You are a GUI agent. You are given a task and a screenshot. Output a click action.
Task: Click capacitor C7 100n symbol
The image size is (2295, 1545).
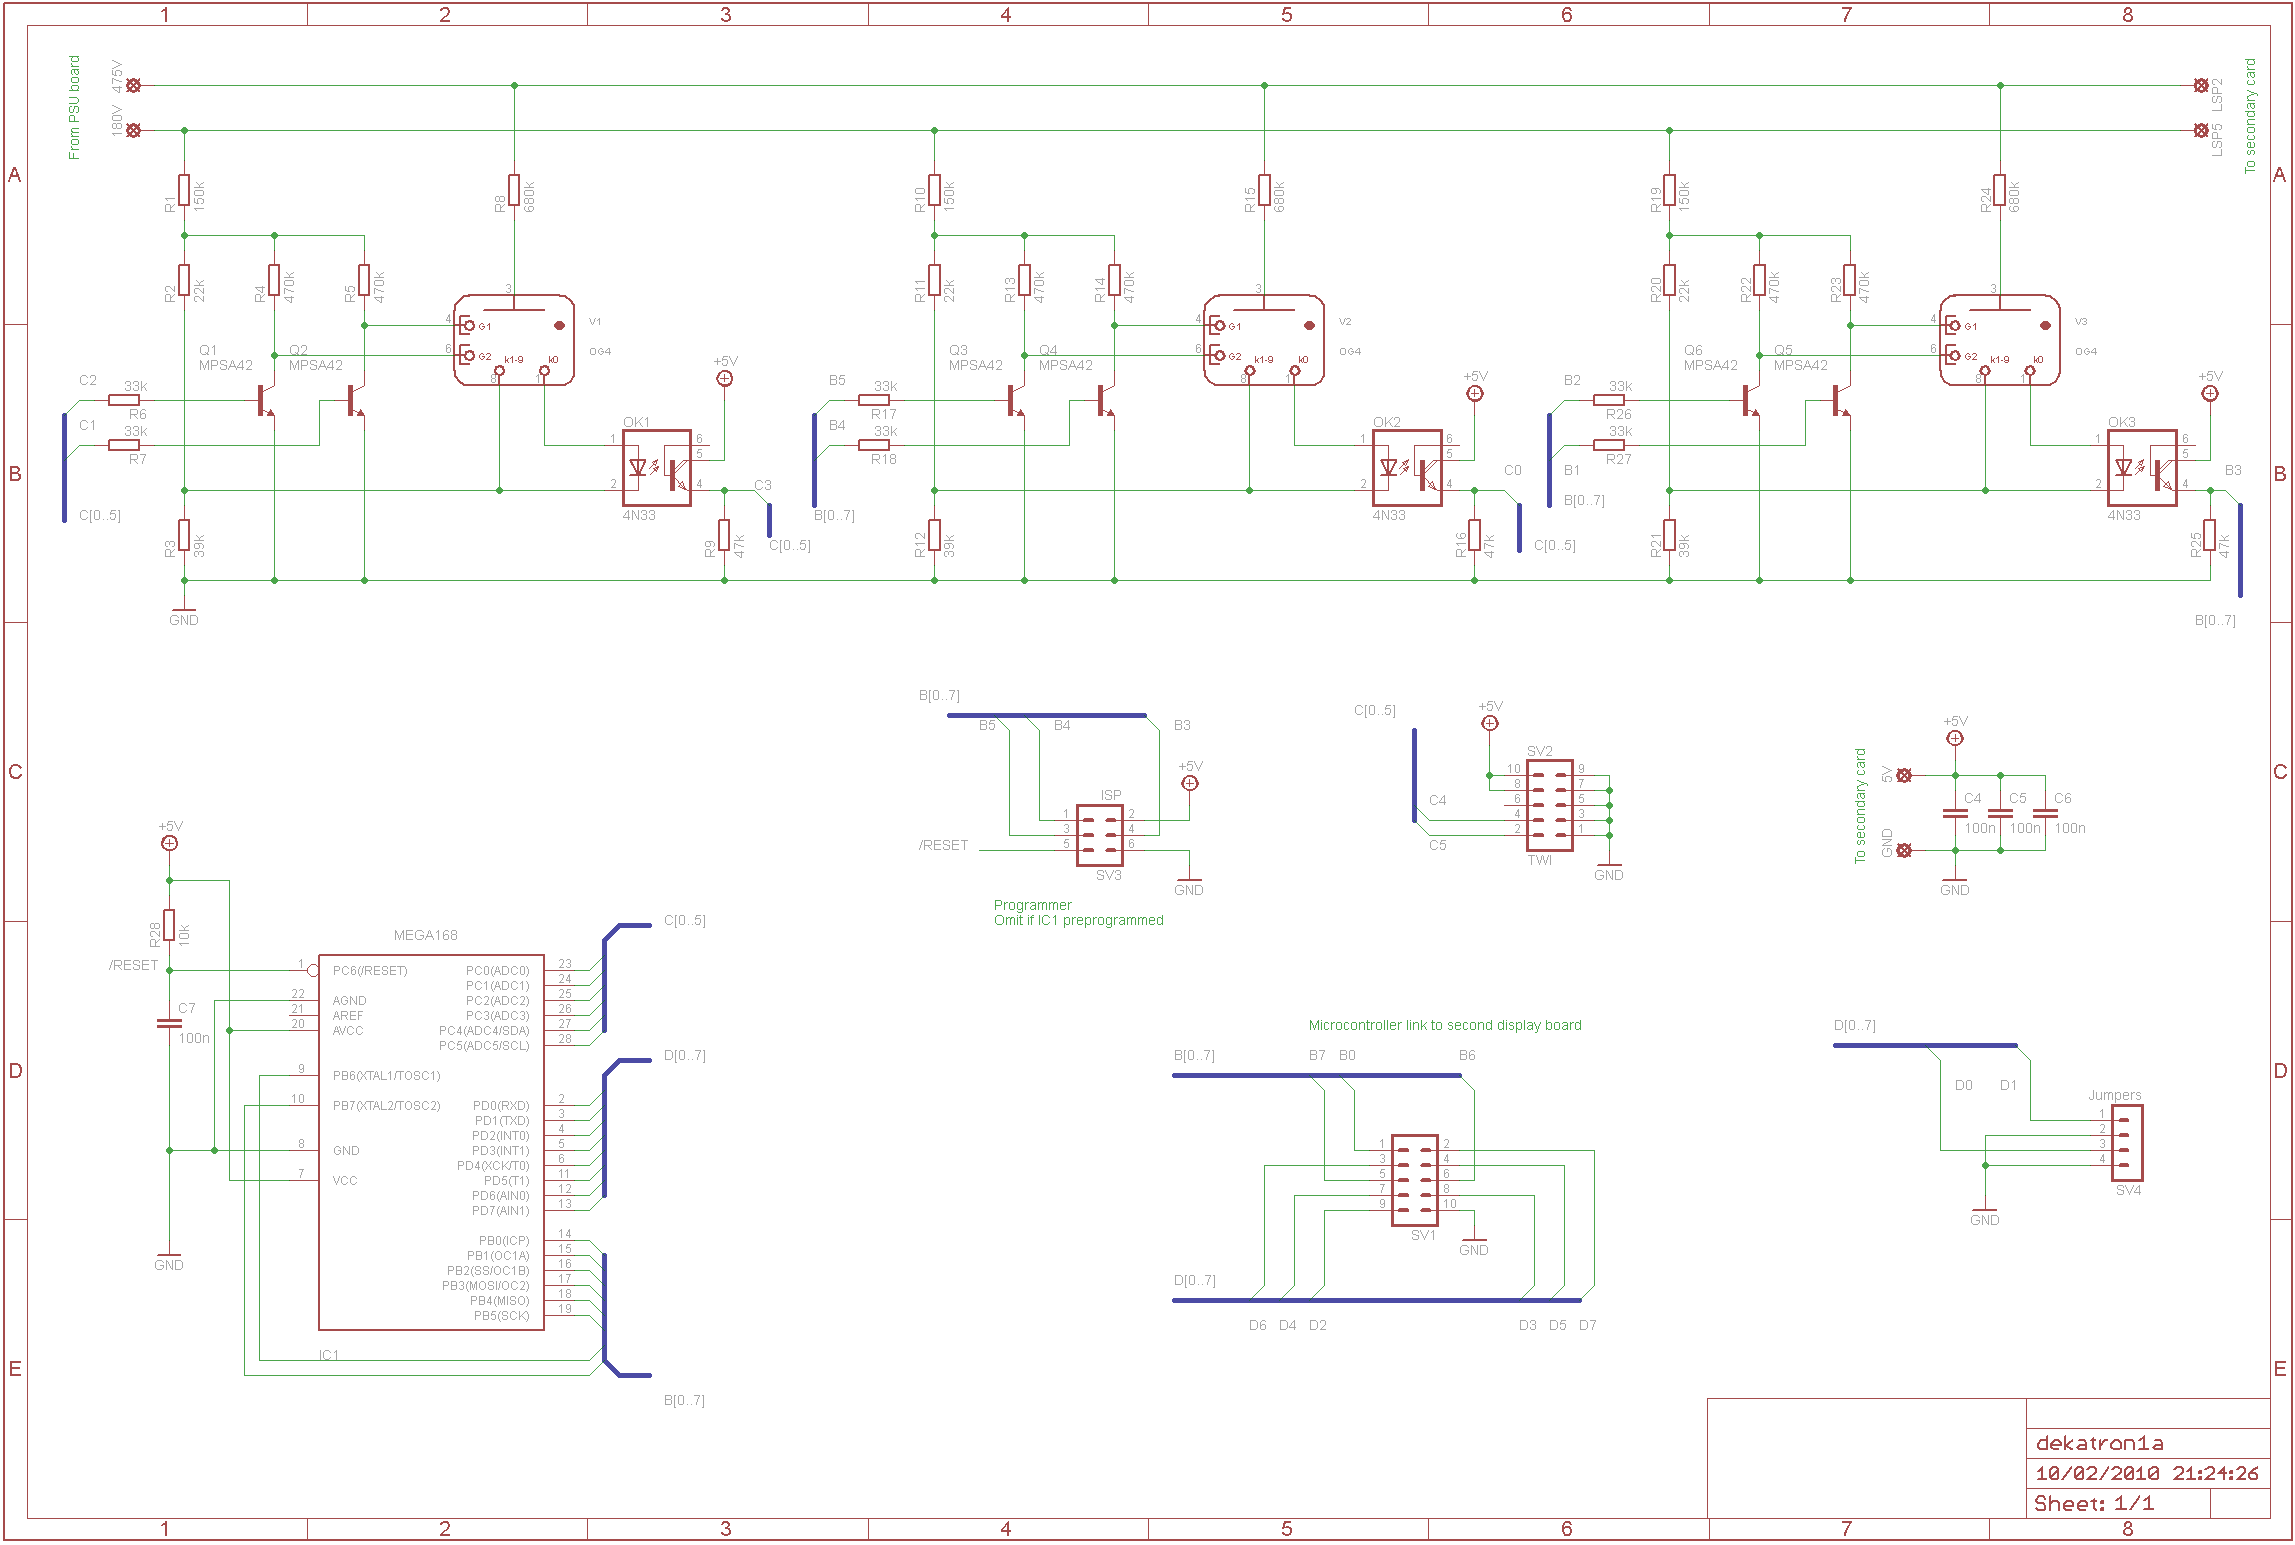pos(169,1023)
